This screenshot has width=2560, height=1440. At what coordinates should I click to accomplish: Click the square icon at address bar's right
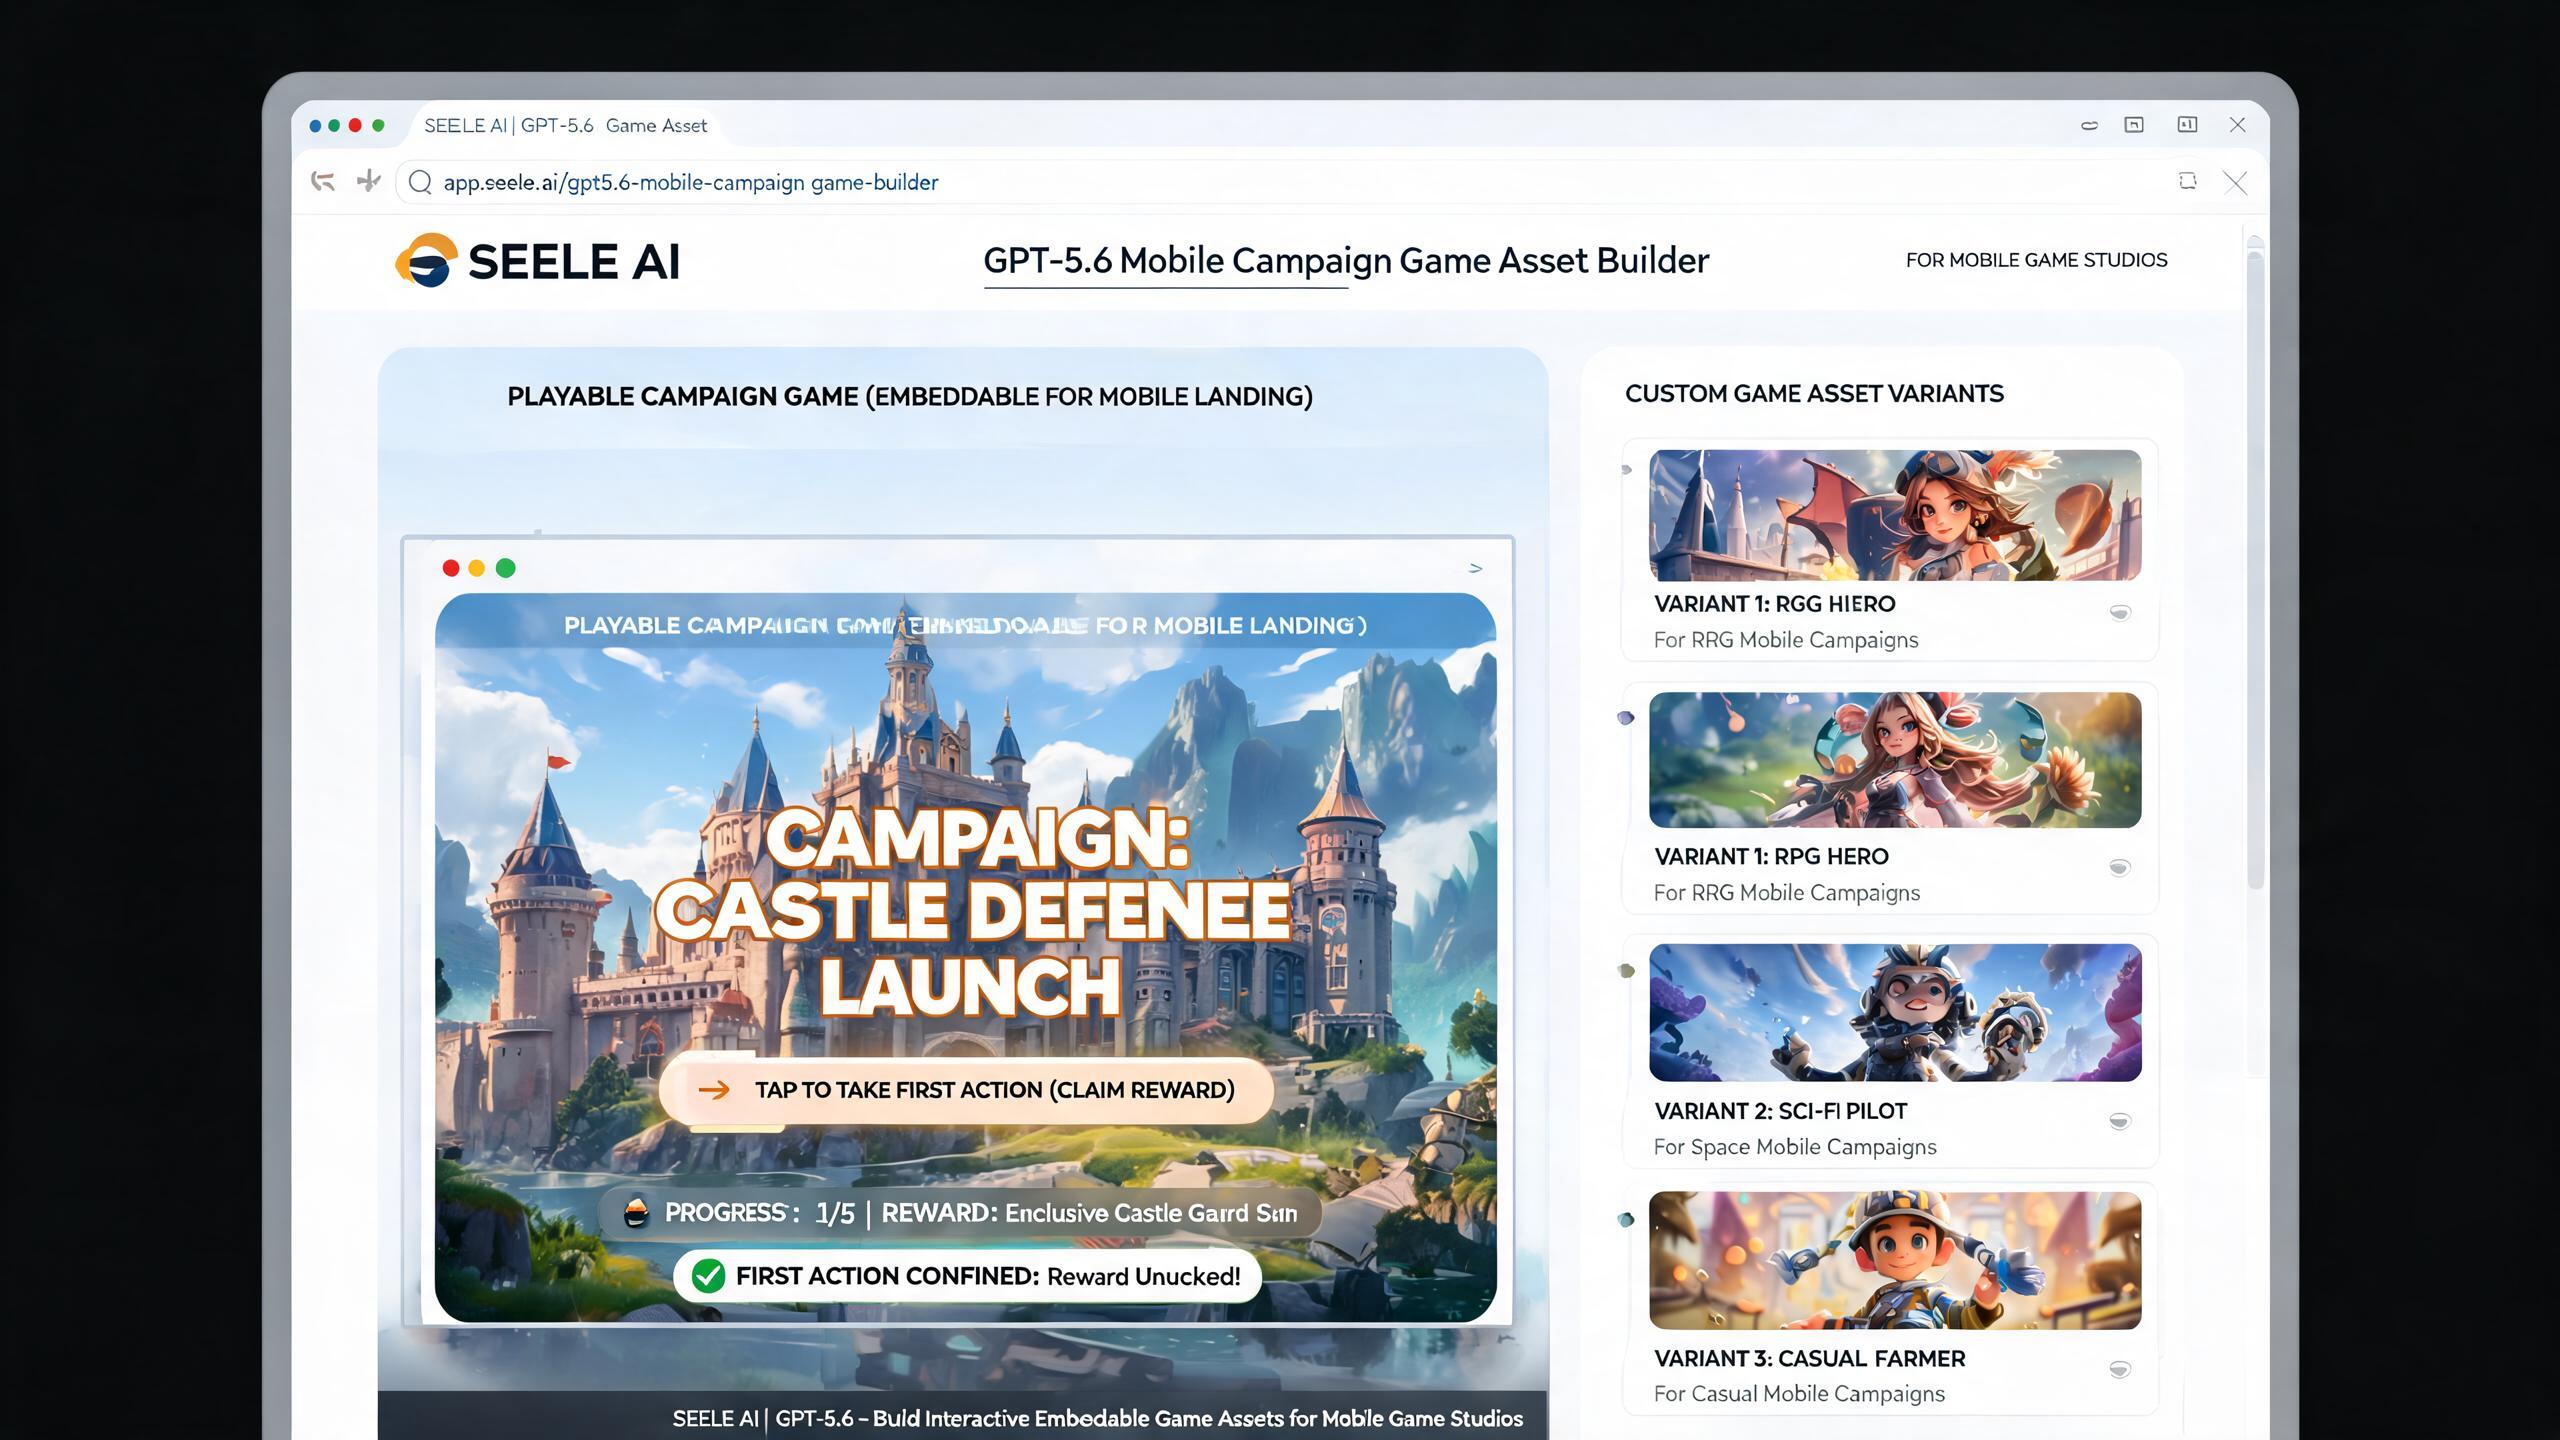tap(2188, 181)
